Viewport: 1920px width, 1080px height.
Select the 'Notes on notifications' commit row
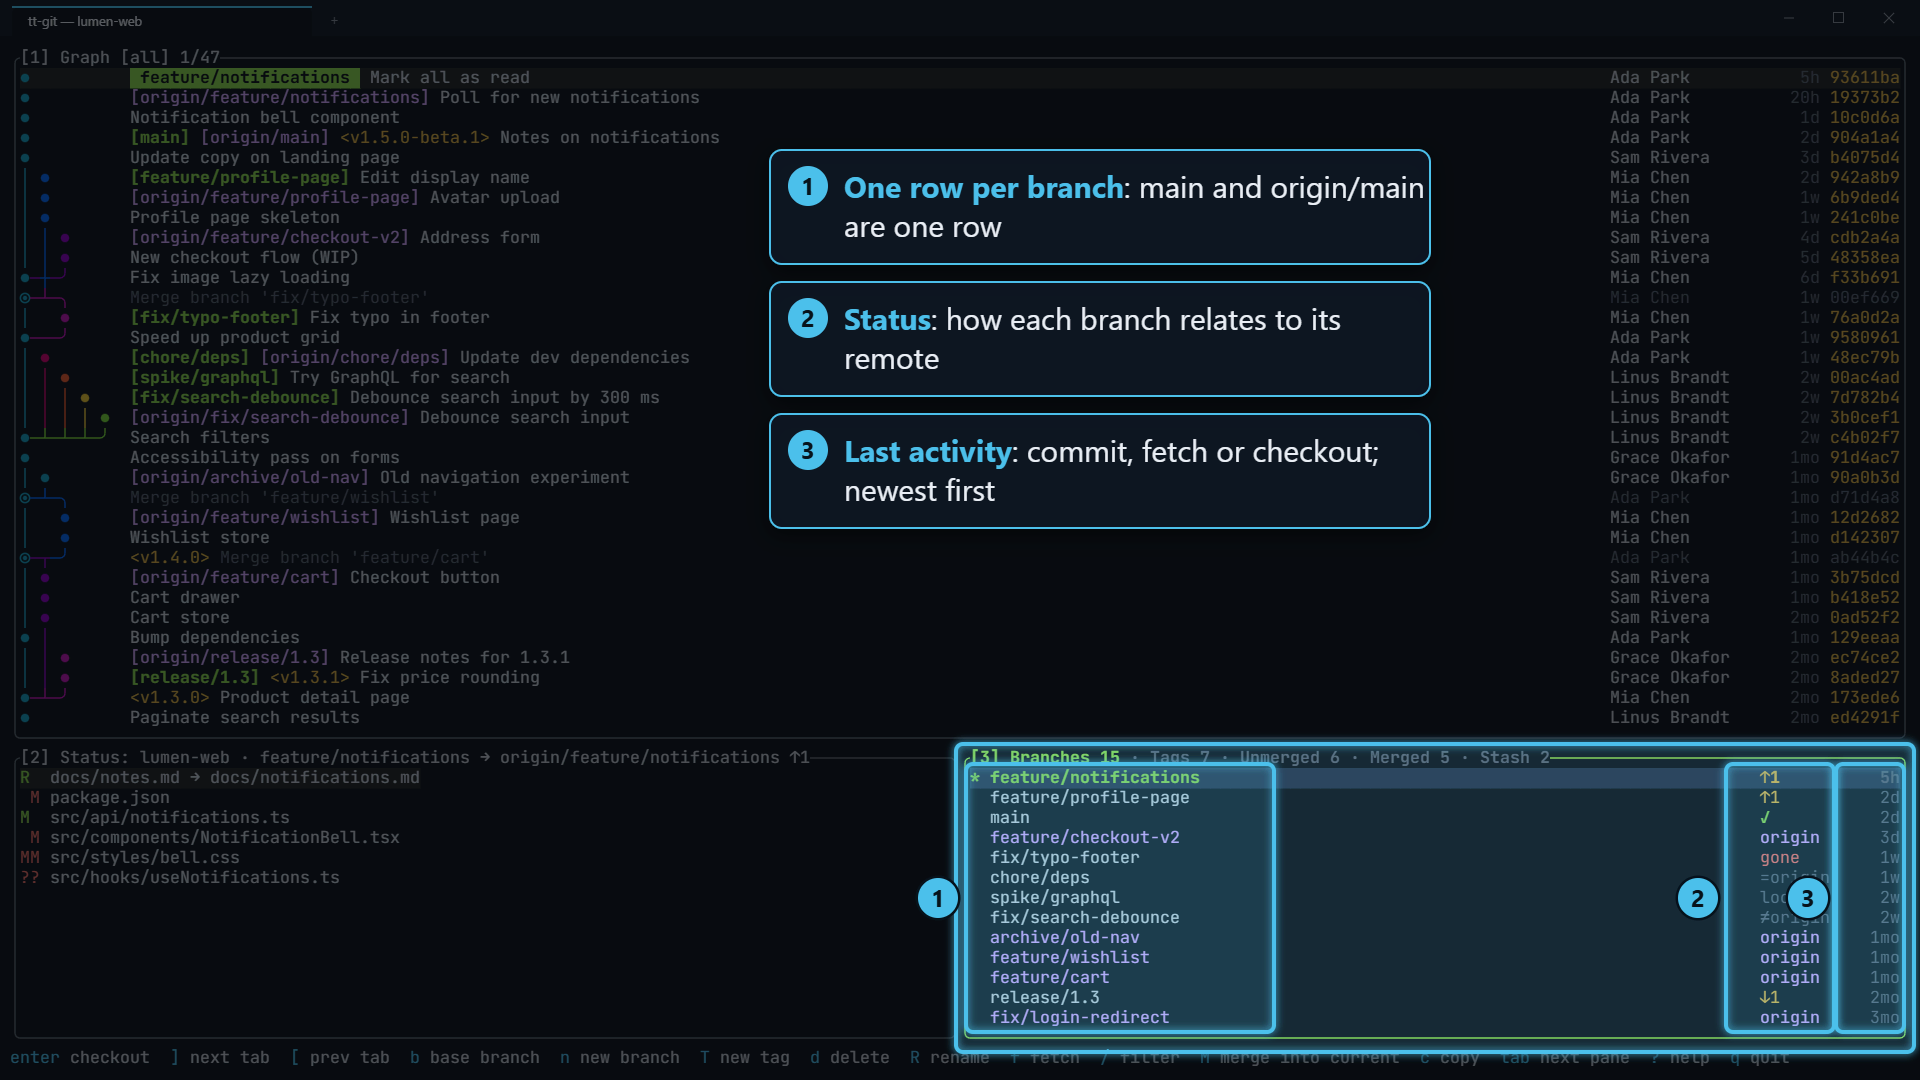pyautogui.click(x=960, y=137)
